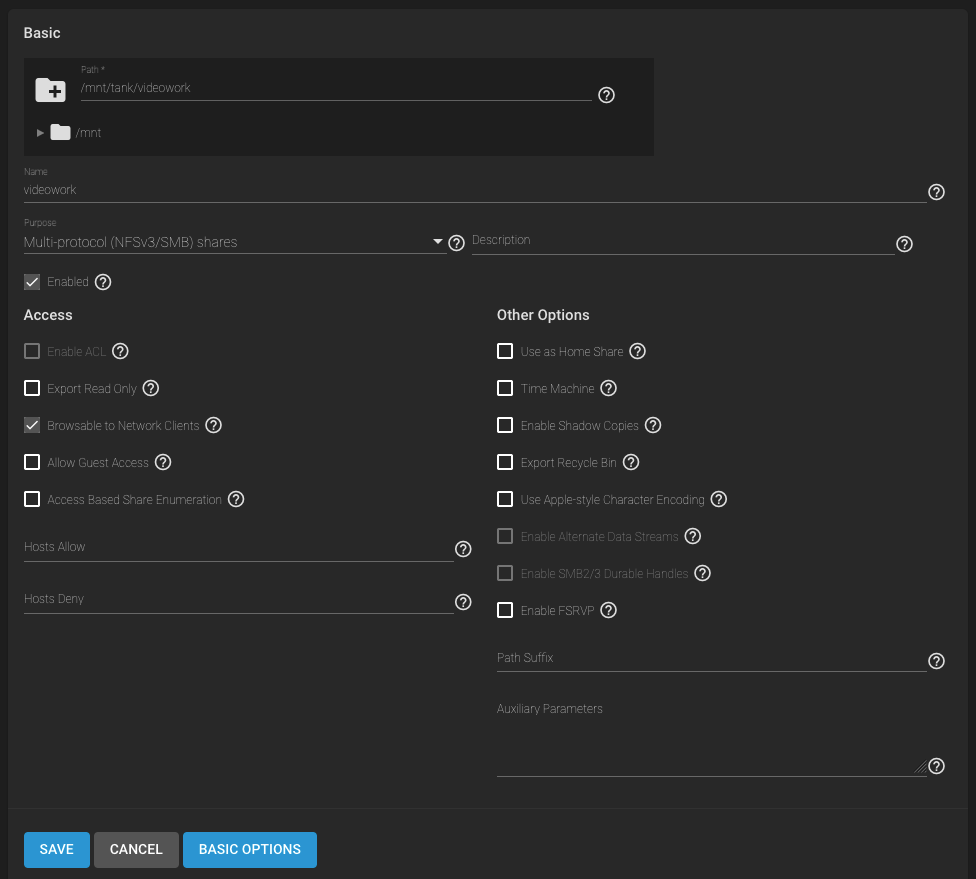Check Use as Home Share
Image resolution: width=976 pixels, height=879 pixels.
tap(505, 351)
